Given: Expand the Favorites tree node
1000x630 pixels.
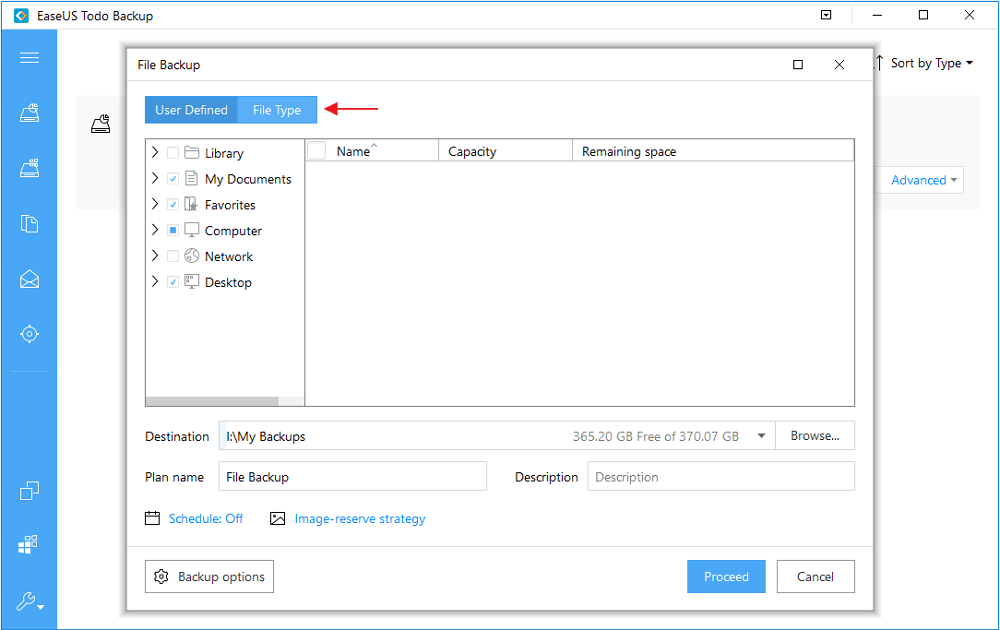Looking at the screenshot, I should (155, 204).
